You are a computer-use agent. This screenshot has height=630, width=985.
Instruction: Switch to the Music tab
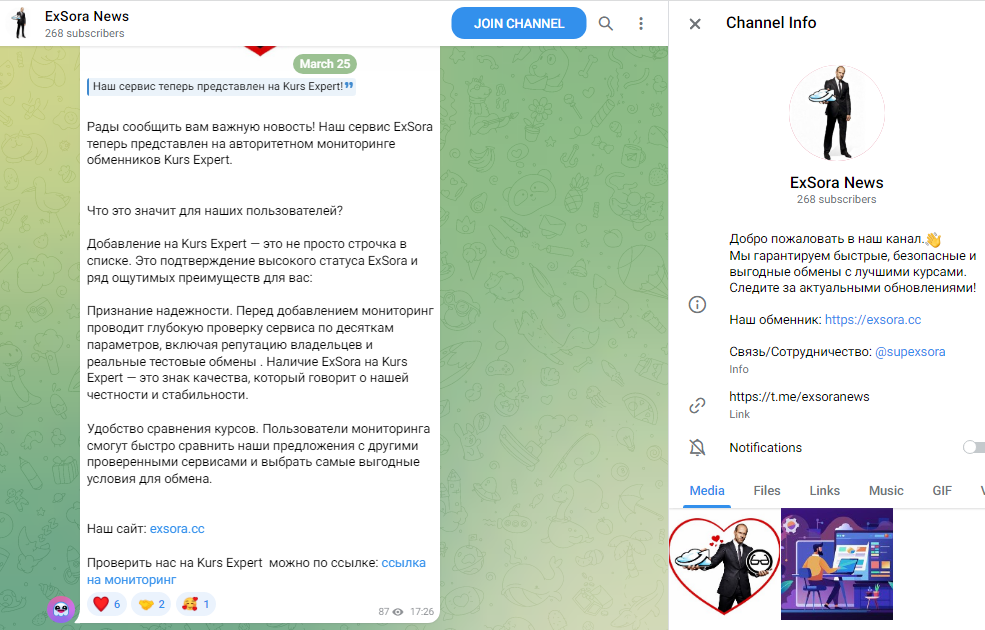pos(886,491)
